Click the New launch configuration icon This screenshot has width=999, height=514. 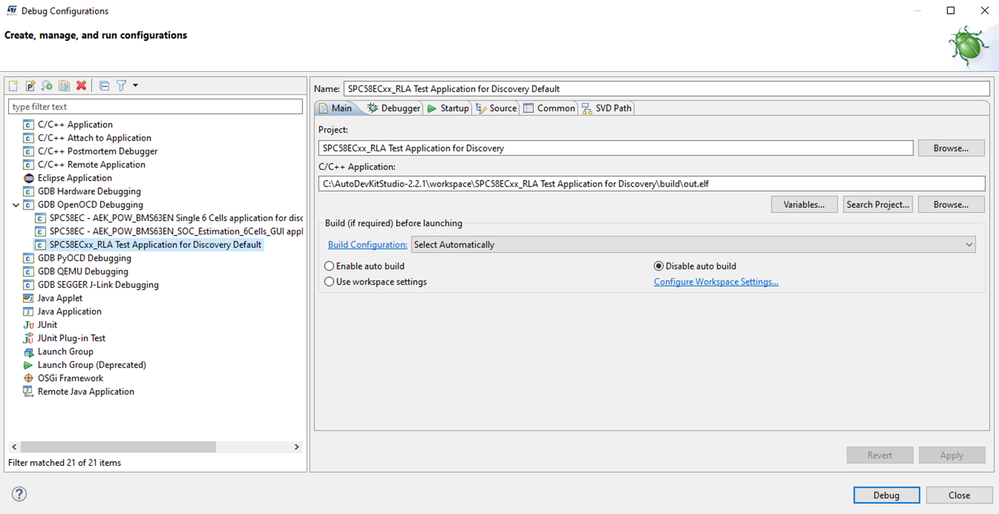click(13, 85)
